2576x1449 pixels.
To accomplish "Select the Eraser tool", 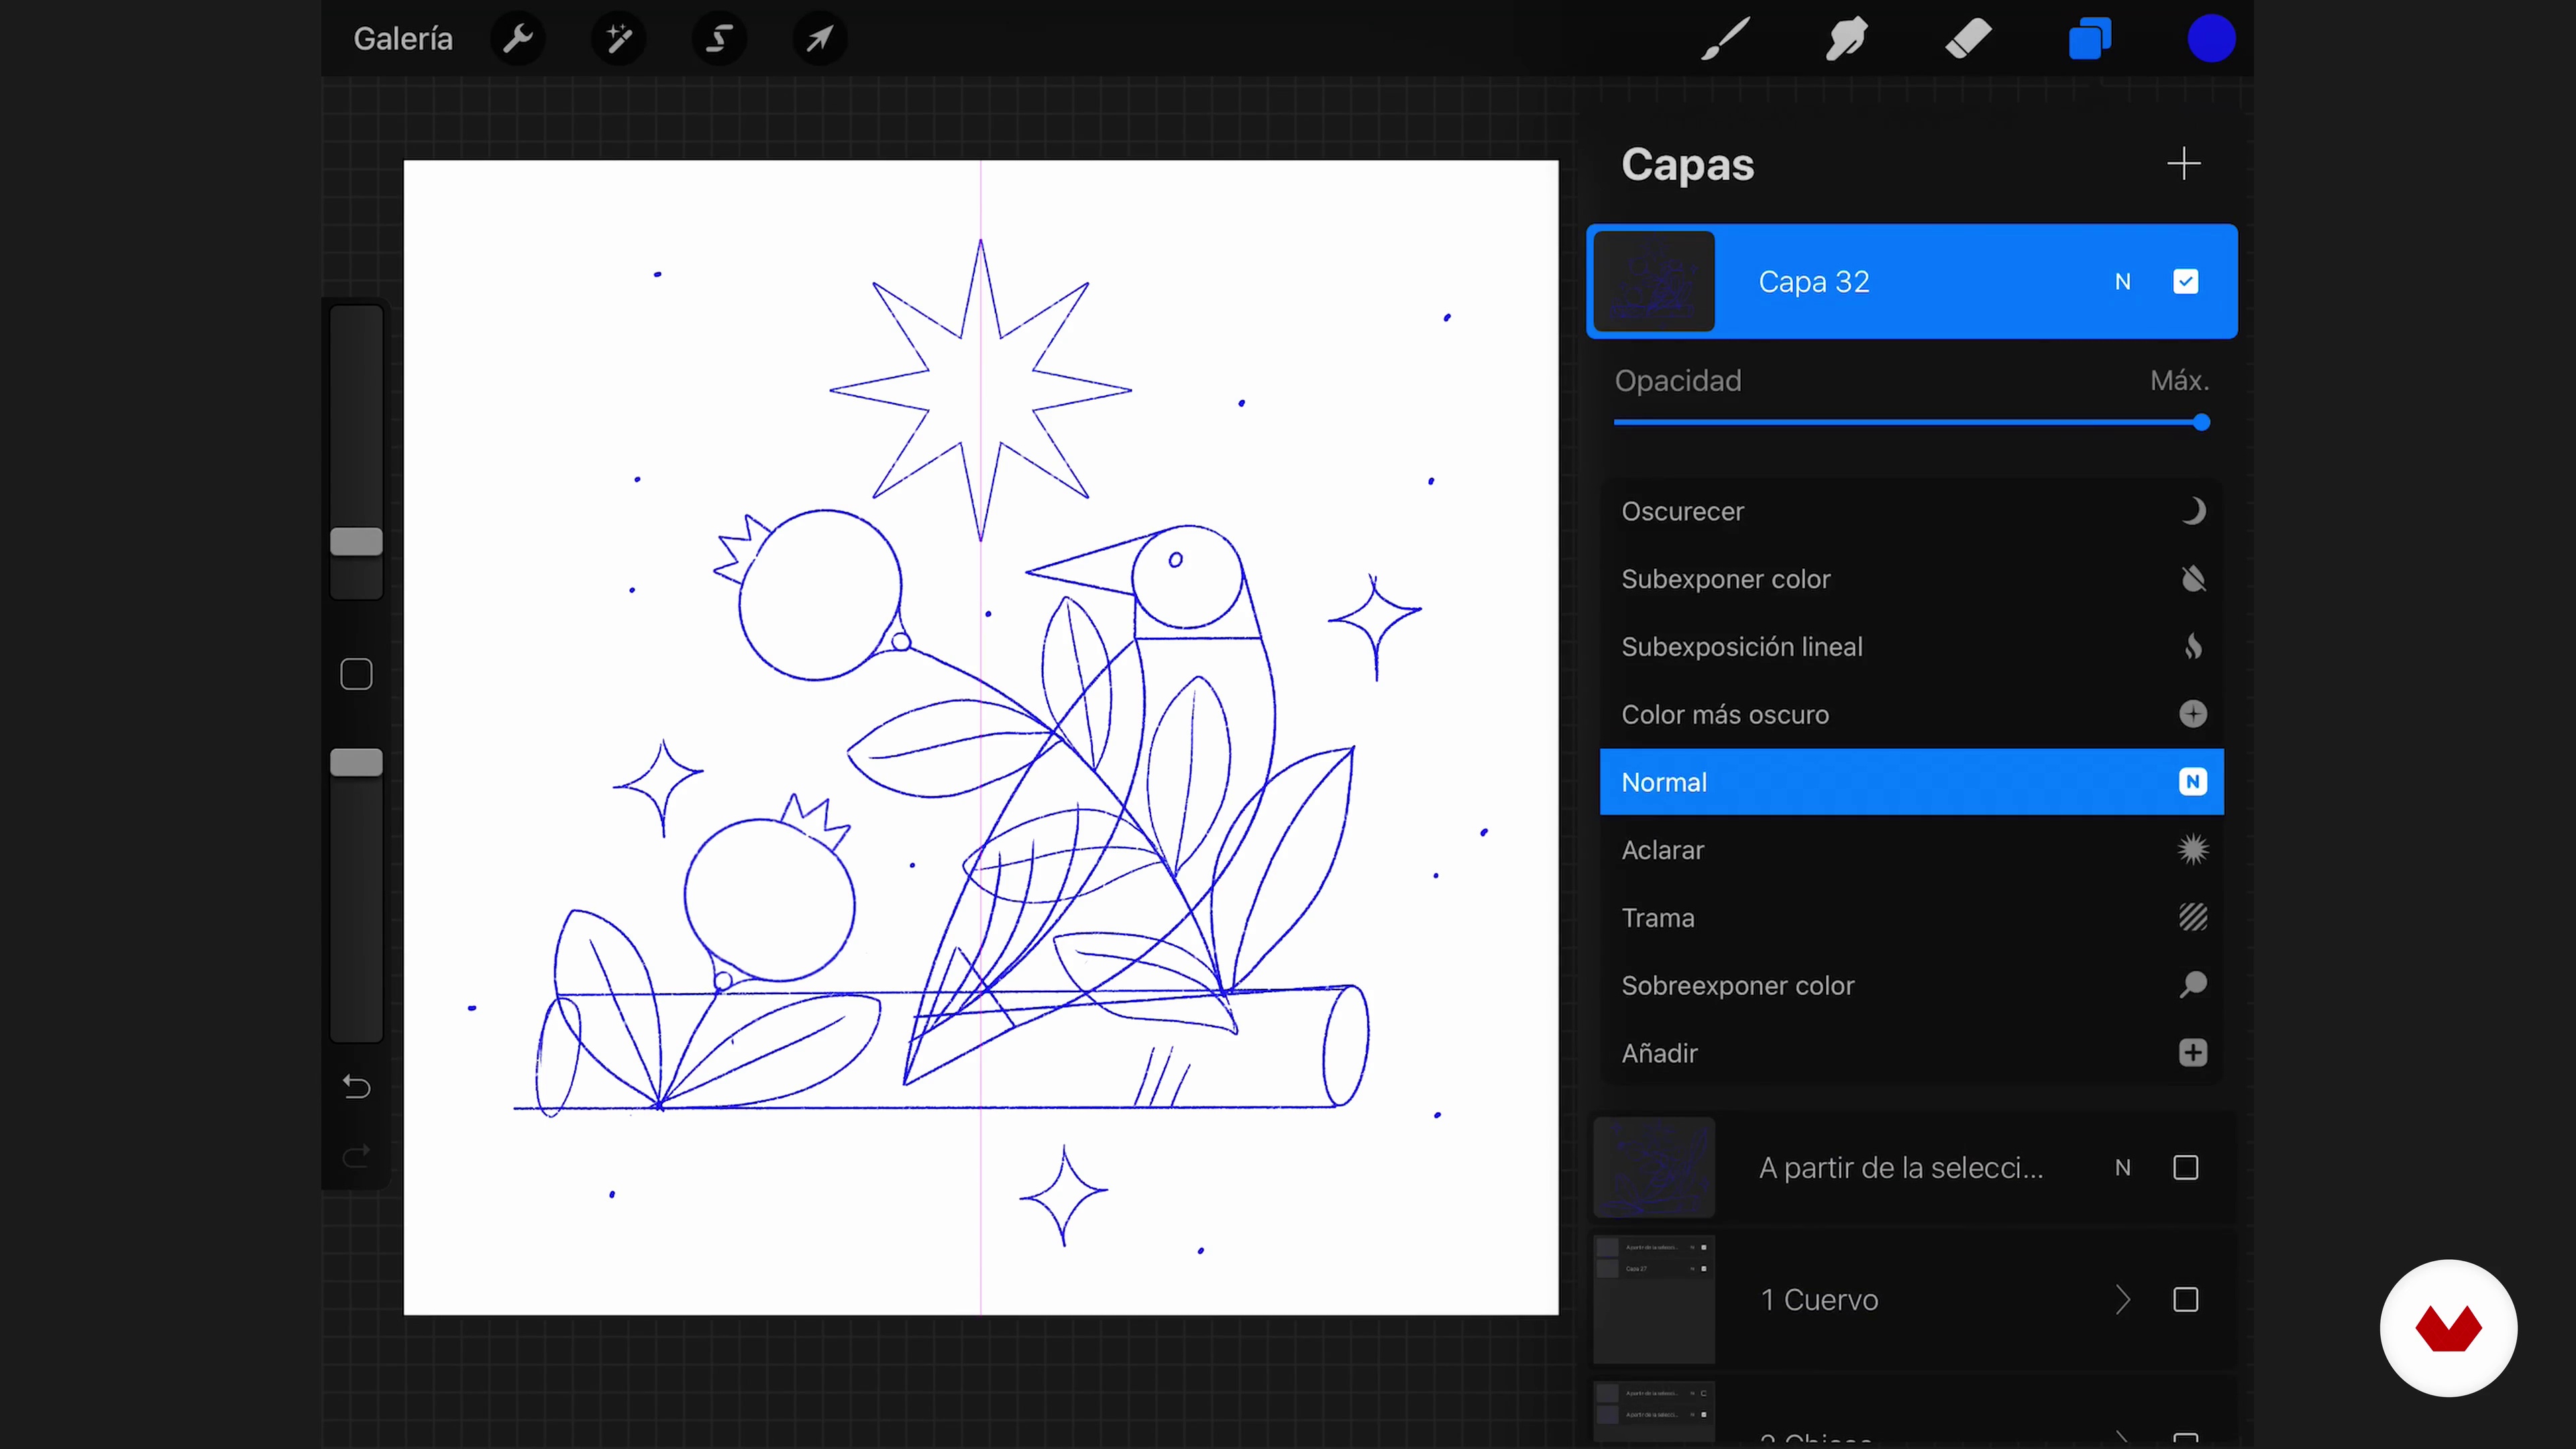I will coord(1968,39).
